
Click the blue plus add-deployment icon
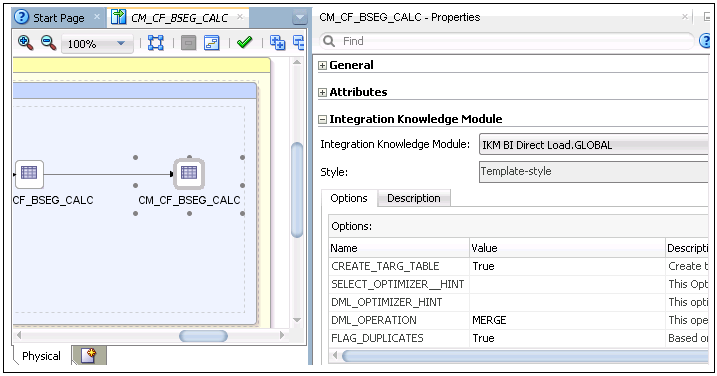pyautogui.click(x=277, y=43)
